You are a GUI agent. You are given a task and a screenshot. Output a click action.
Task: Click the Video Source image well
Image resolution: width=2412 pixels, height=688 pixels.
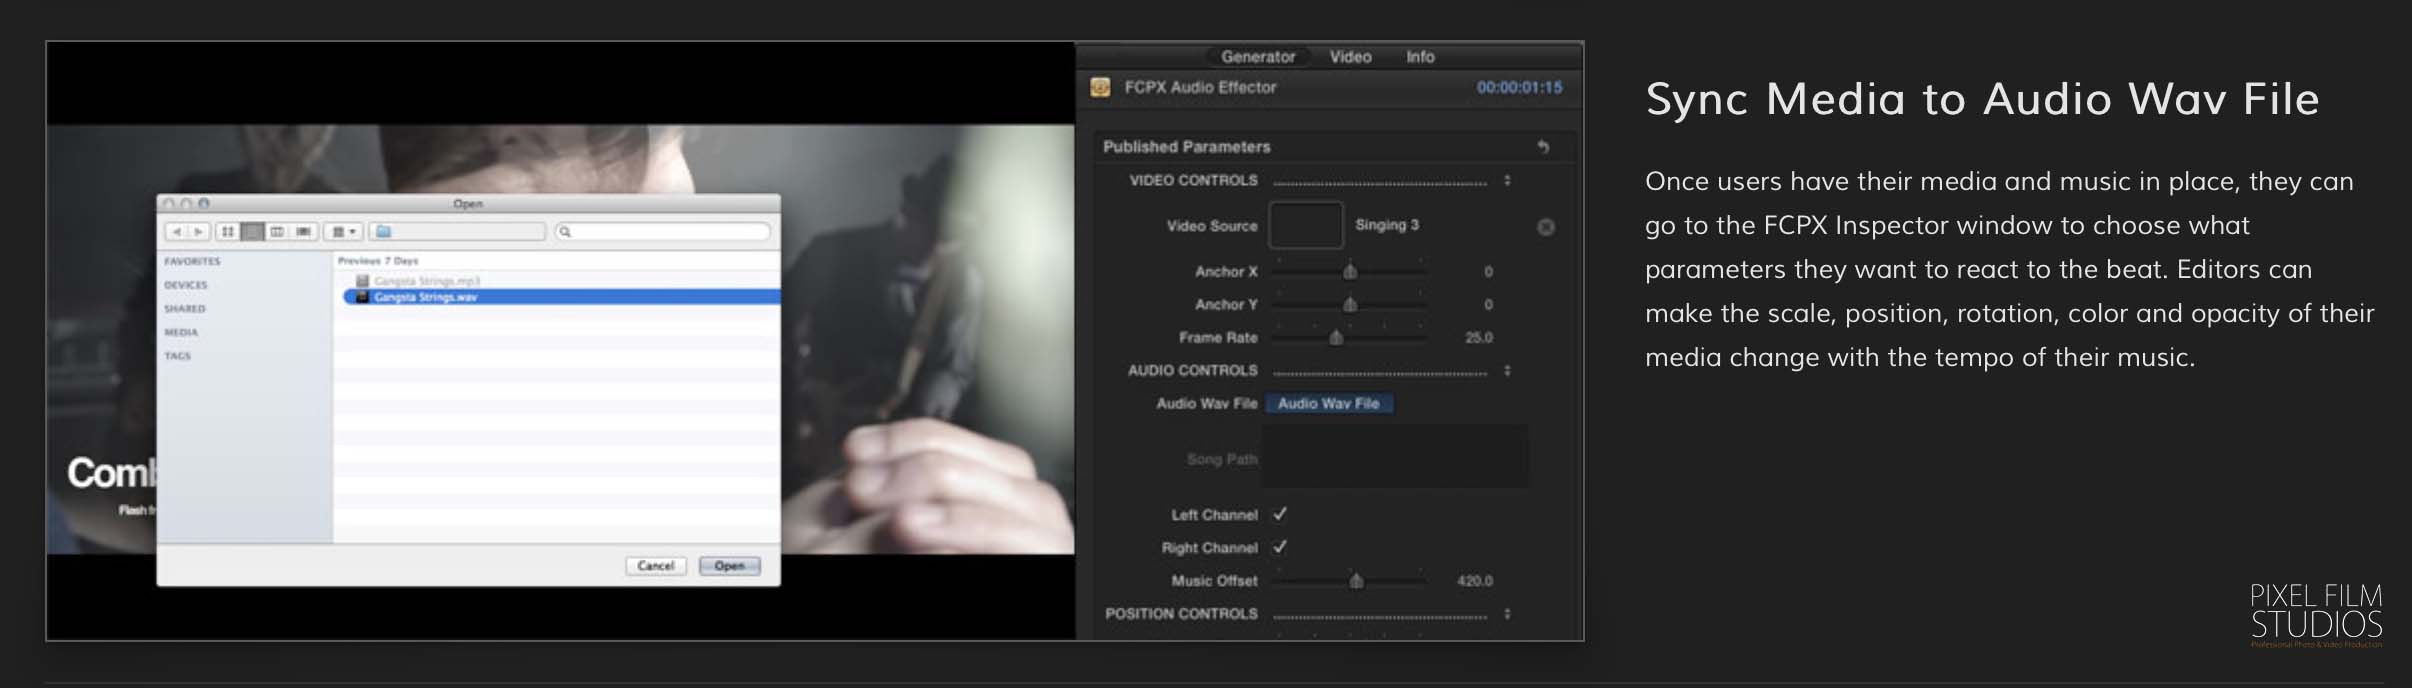pyautogui.click(x=1305, y=225)
